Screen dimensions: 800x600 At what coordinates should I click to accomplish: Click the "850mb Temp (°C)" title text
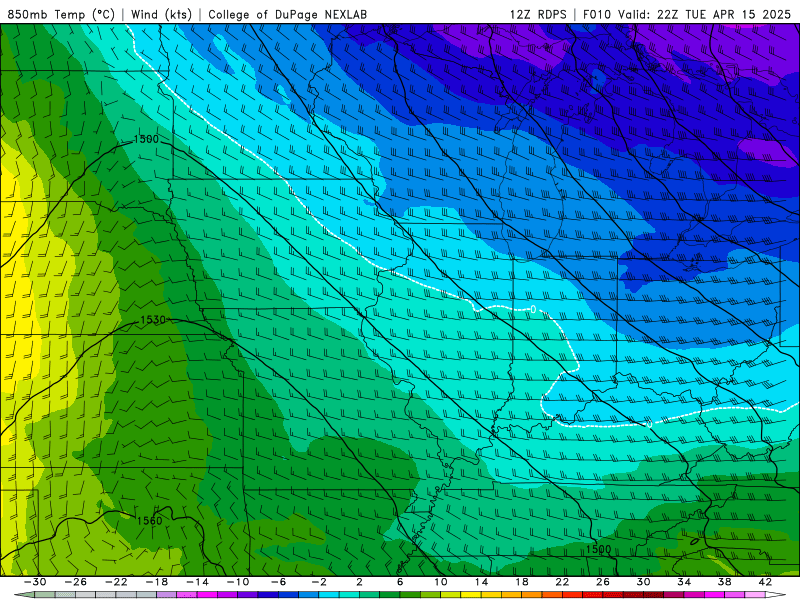click(x=61, y=14)
